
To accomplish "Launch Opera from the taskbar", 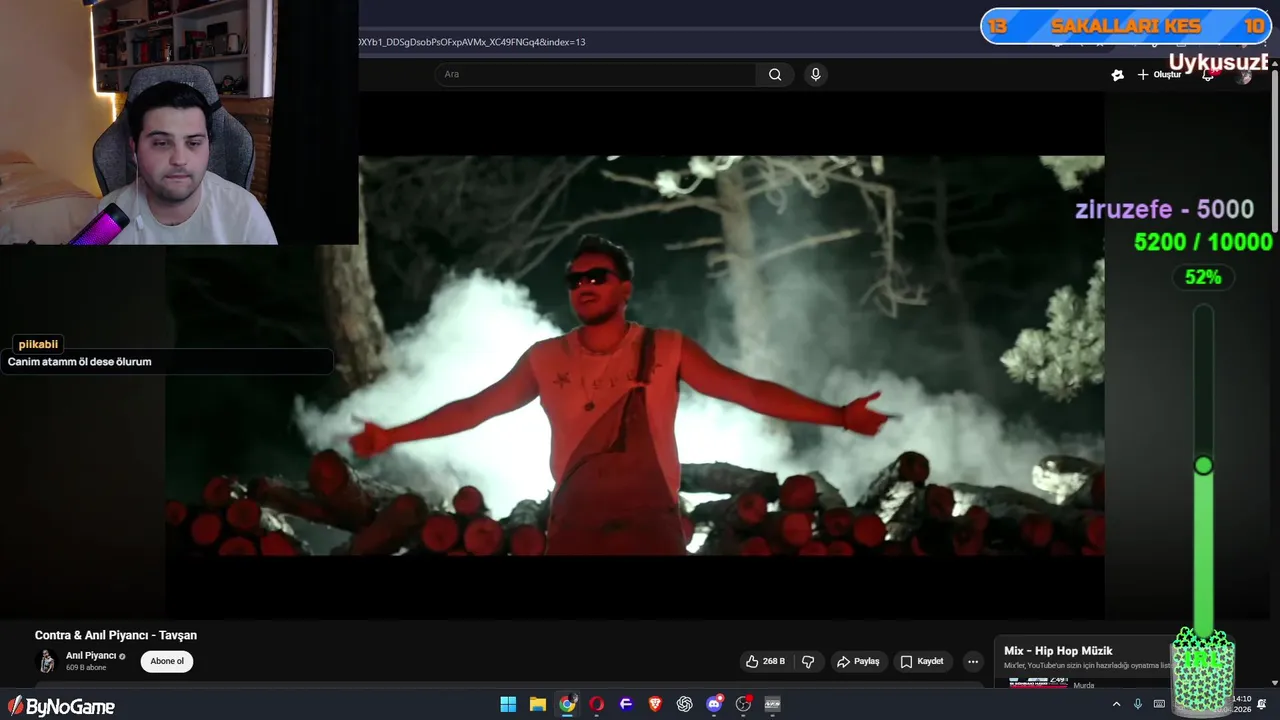I will click(597, 704).
